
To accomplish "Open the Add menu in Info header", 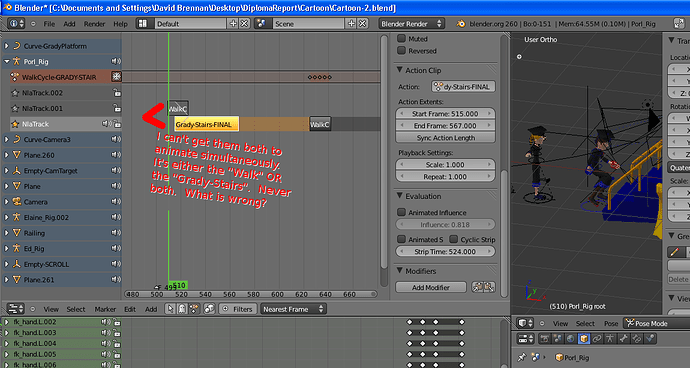I will click(70, 24).
